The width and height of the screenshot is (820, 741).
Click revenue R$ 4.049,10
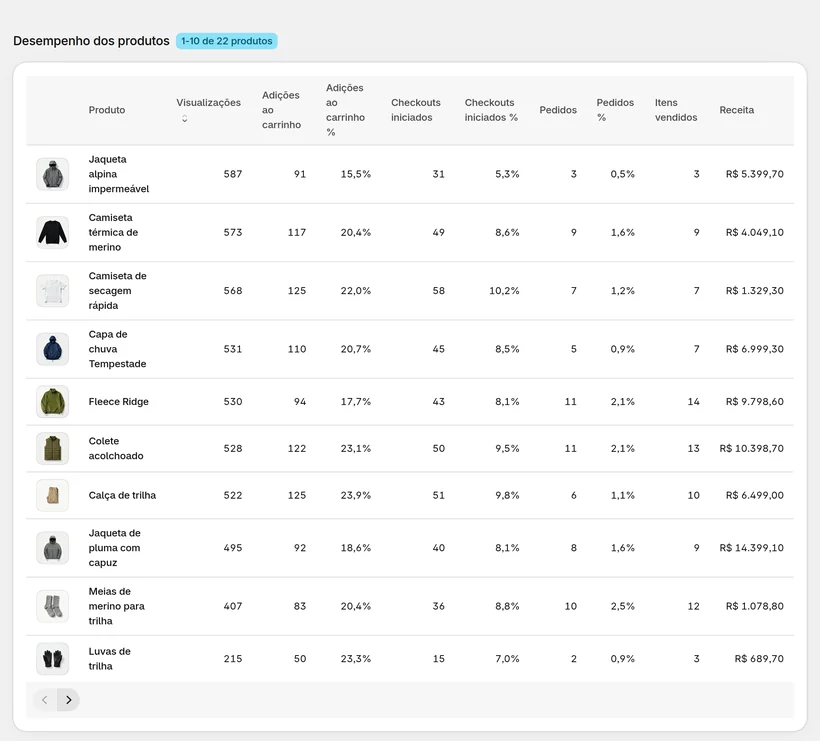point(755,232)
